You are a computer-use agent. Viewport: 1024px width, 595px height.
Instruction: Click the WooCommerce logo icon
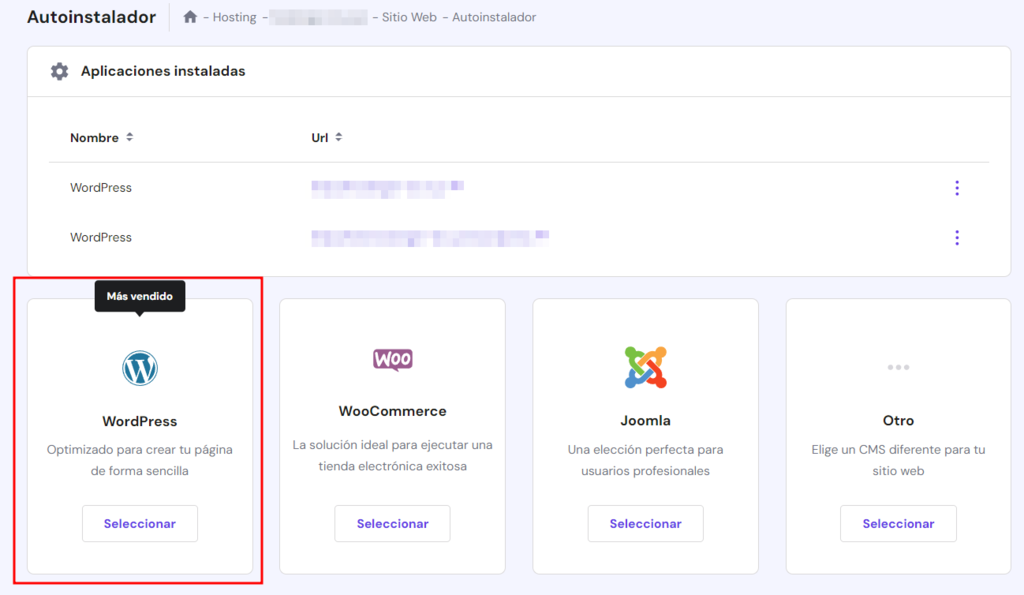click(392, 357)
